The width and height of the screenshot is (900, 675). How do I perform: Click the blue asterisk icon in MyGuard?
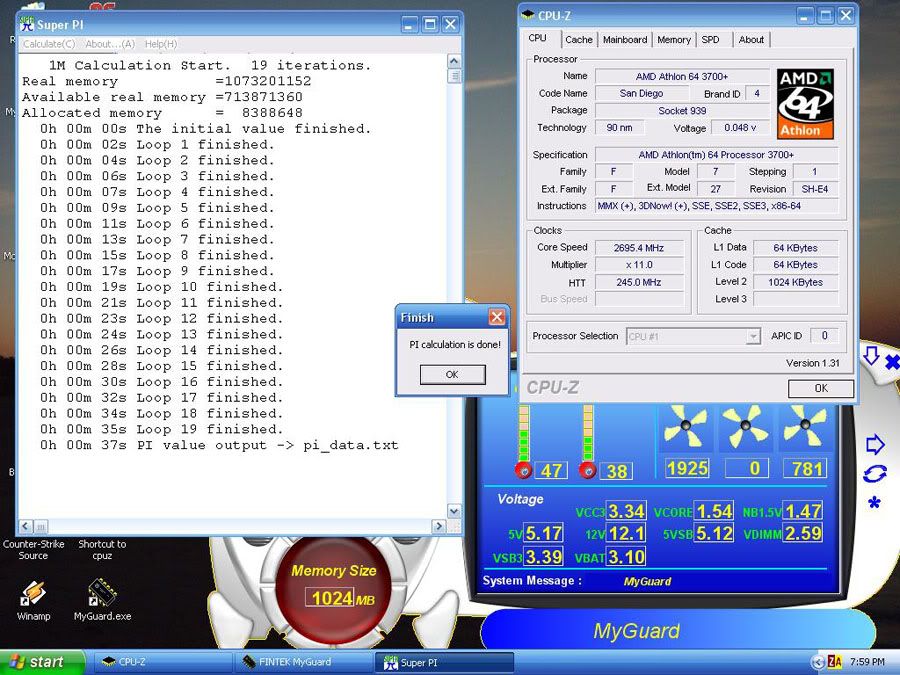point(874,503)
